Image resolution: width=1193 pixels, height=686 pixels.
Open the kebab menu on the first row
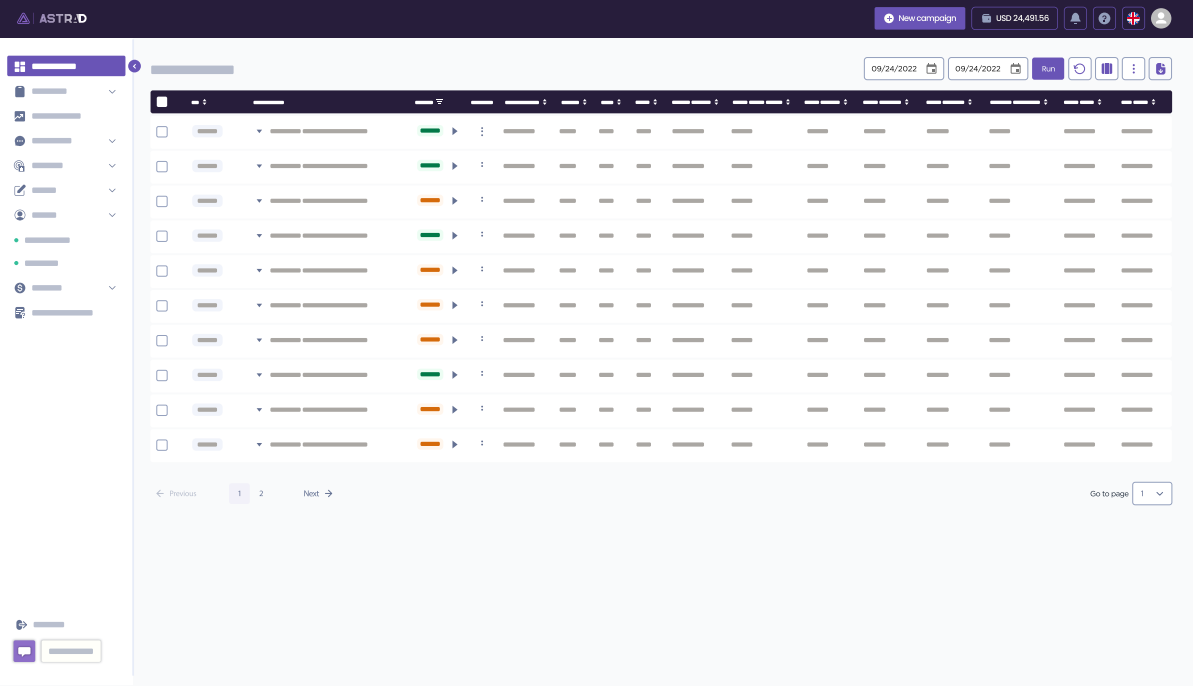482,131
